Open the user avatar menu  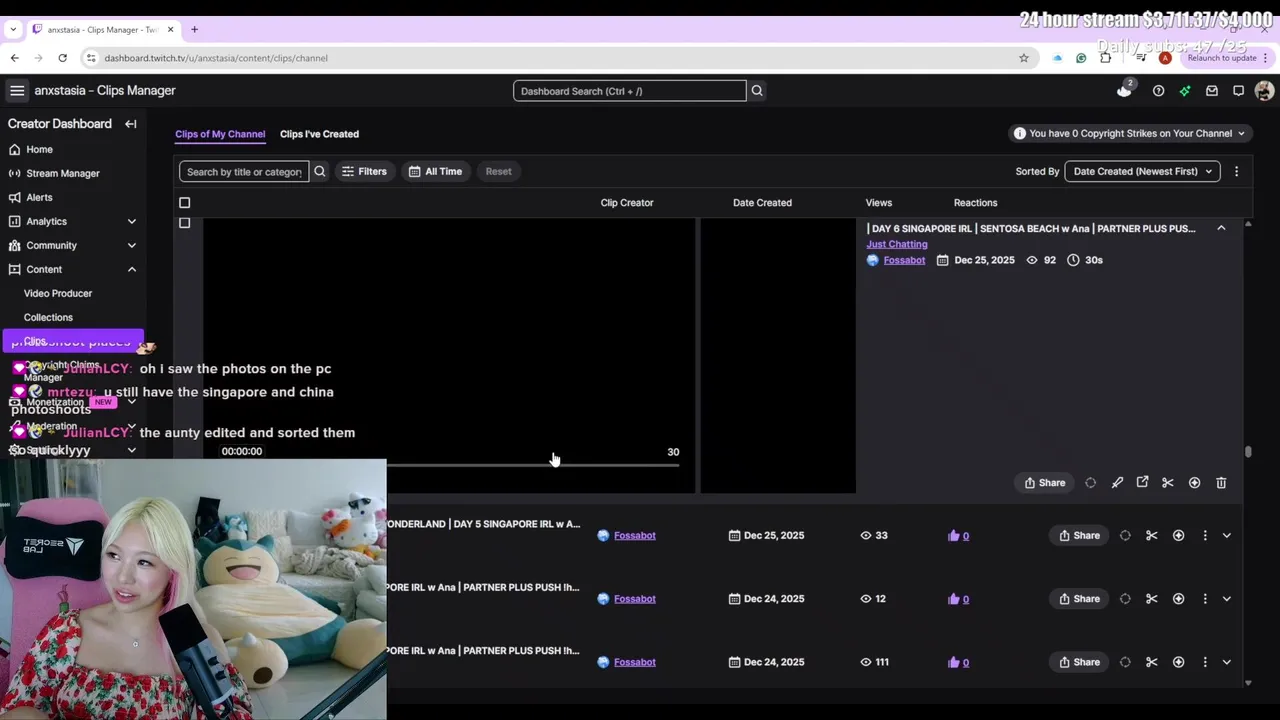[1264, 91]
